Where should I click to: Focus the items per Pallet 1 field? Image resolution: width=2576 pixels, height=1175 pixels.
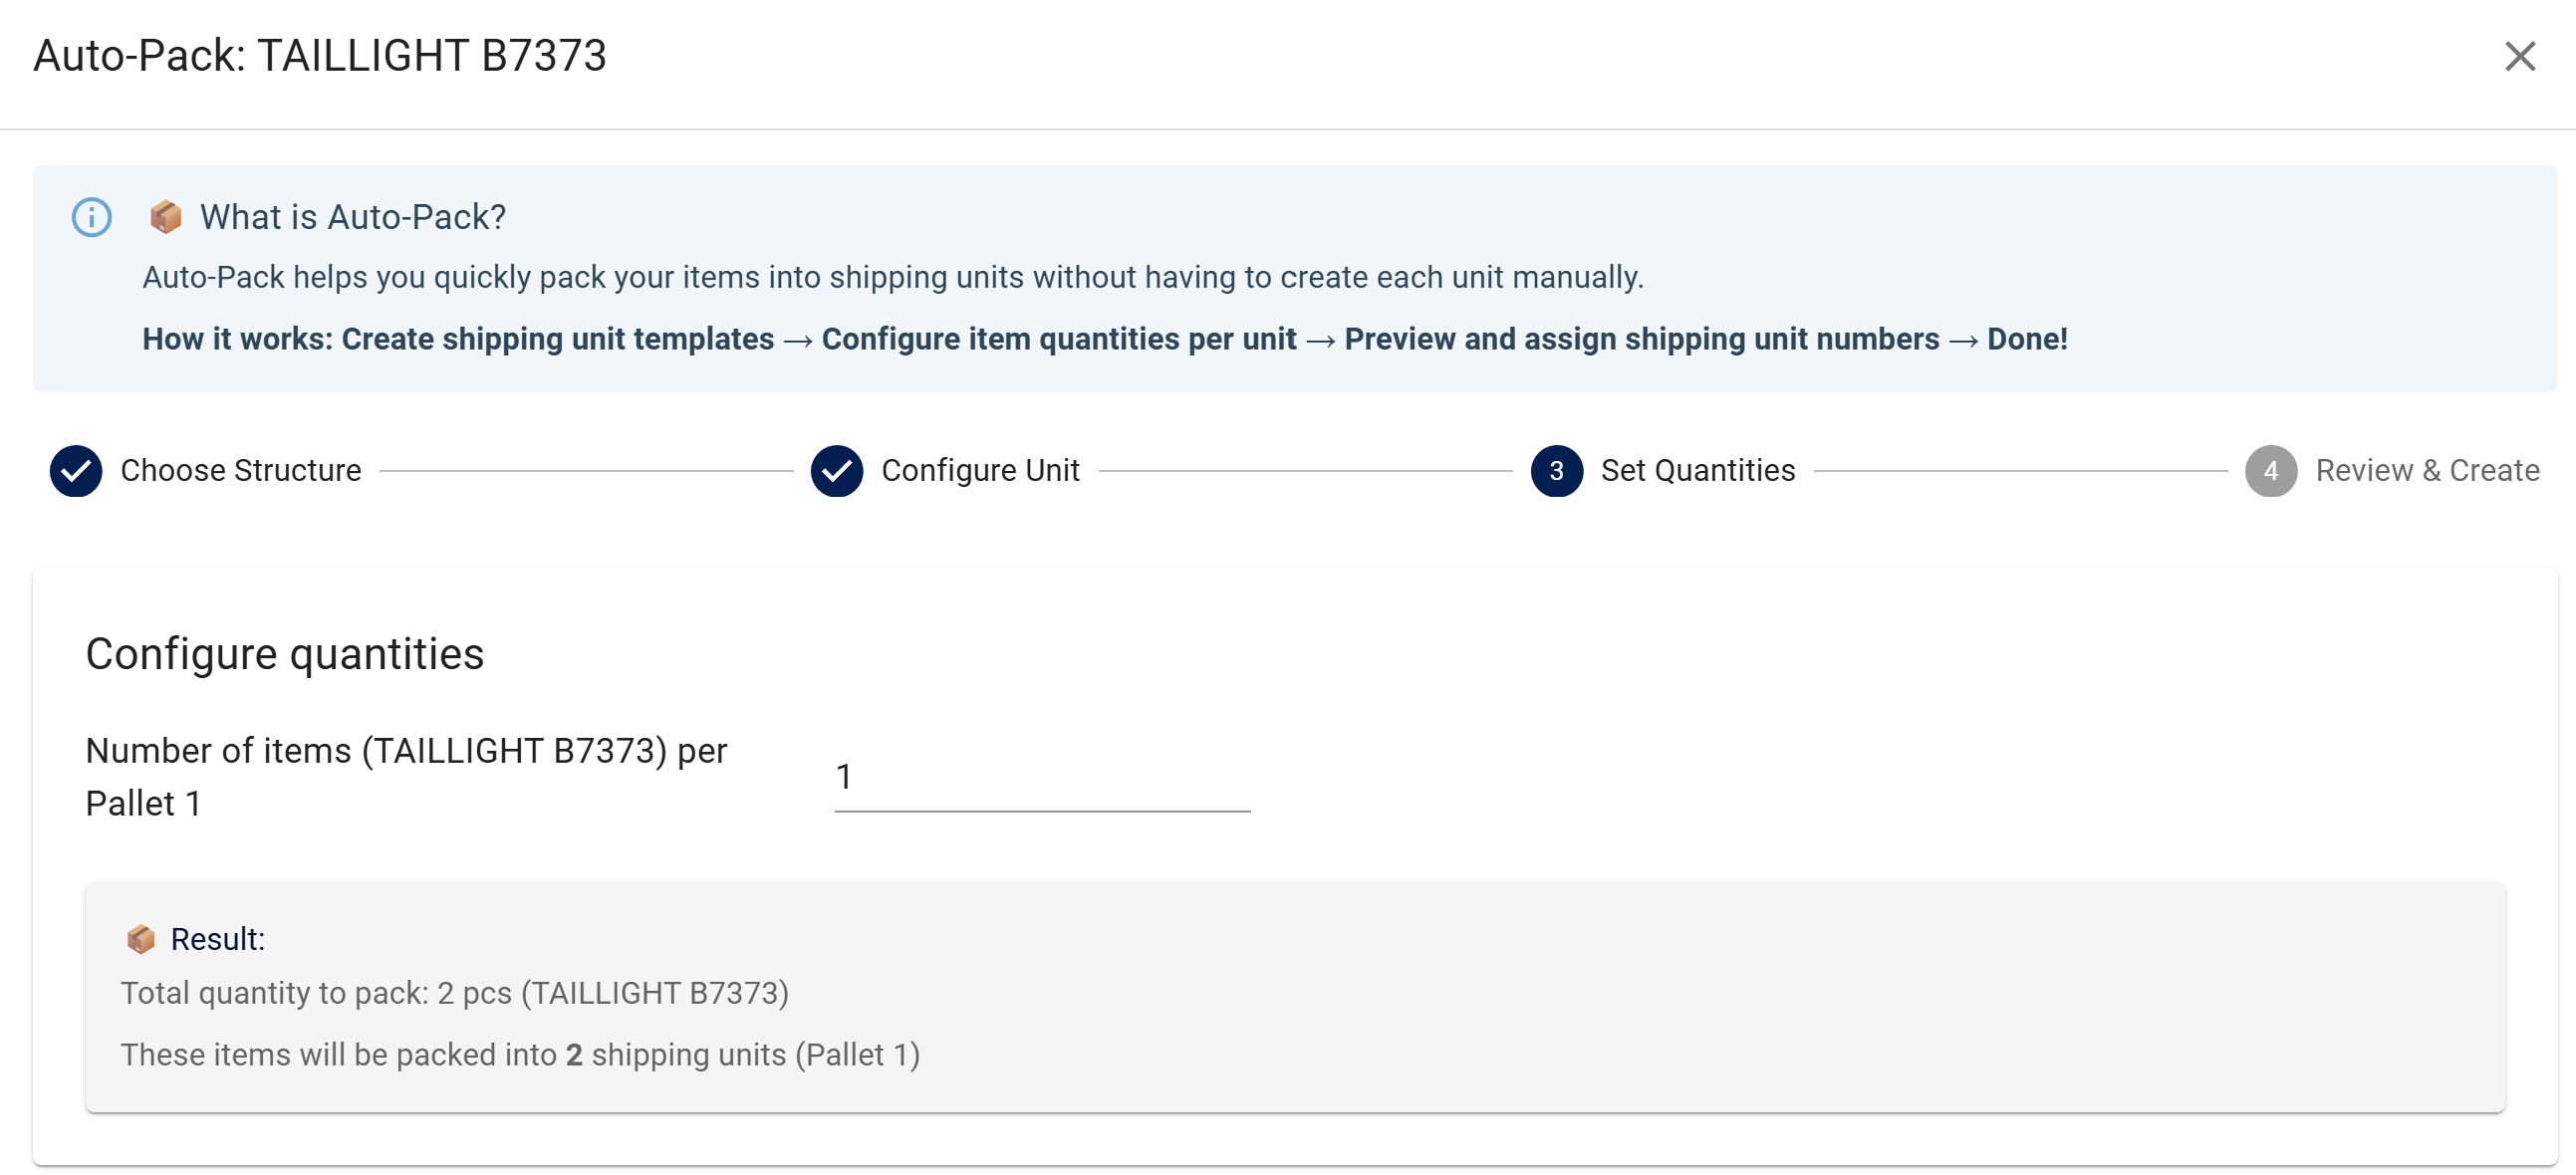tap(1041, 777)
